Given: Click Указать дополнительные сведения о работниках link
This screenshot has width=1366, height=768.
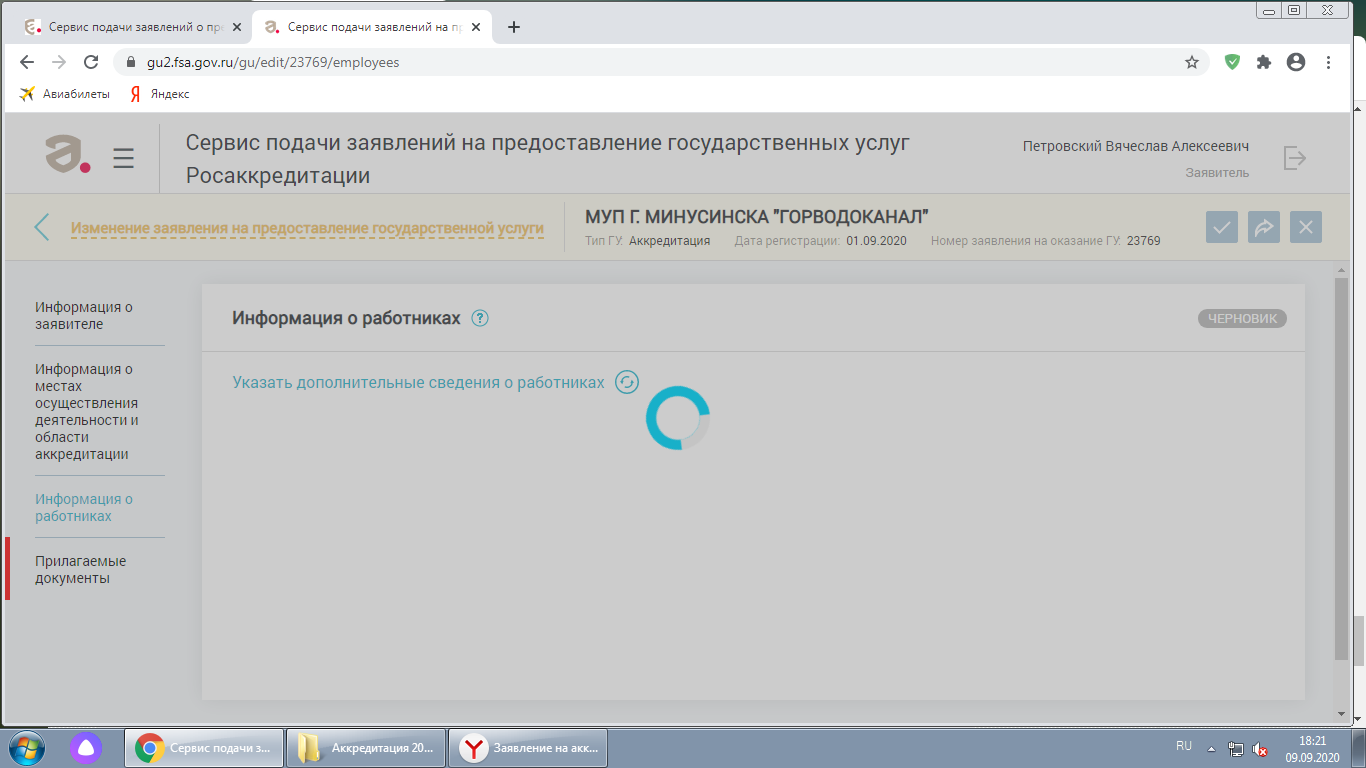Looking at the screenshot, I should [418, 382].
